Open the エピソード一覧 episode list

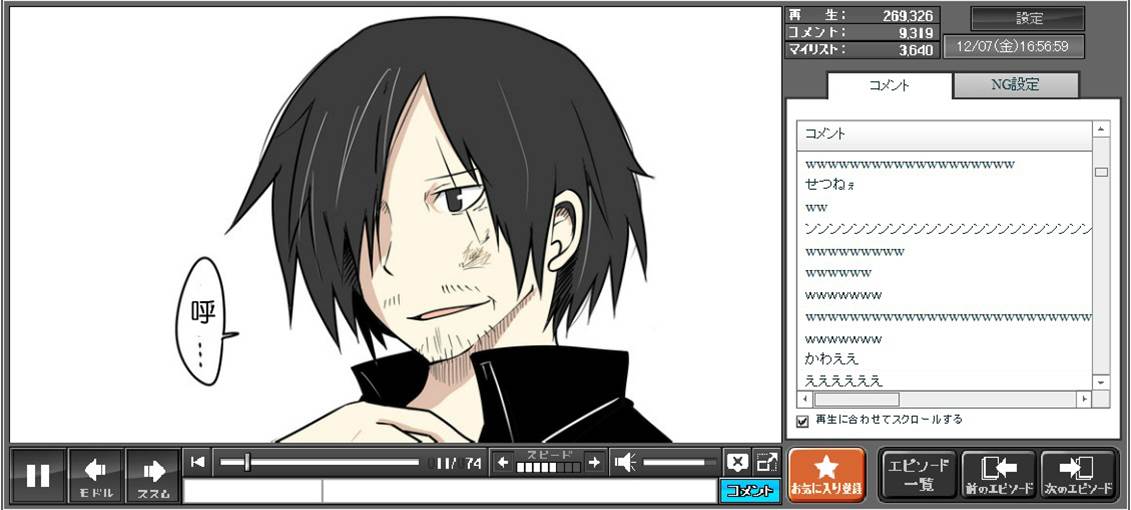pyautogui.click(x=918, y=474)
